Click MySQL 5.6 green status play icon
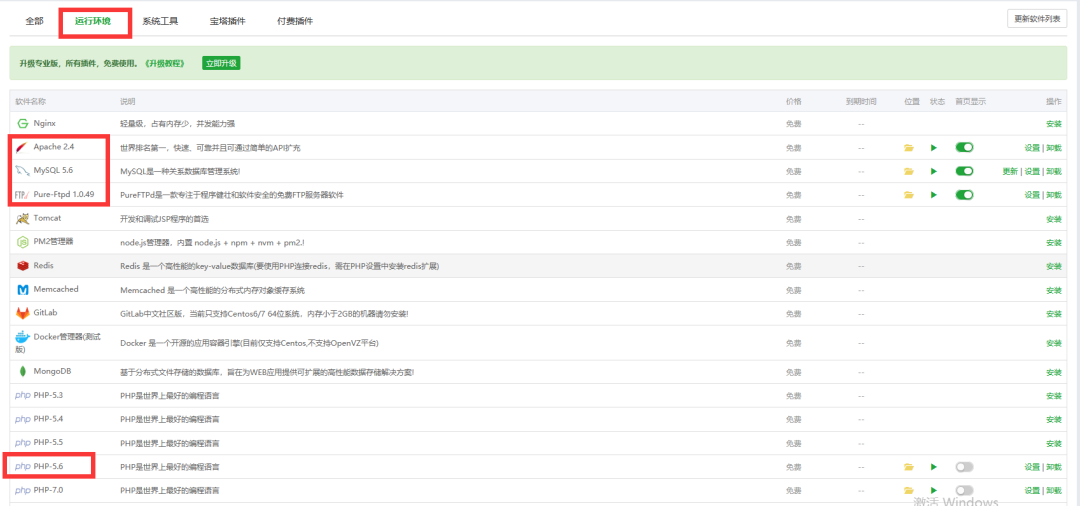The width and height of the screenshot is (1080, 506). 934,171
